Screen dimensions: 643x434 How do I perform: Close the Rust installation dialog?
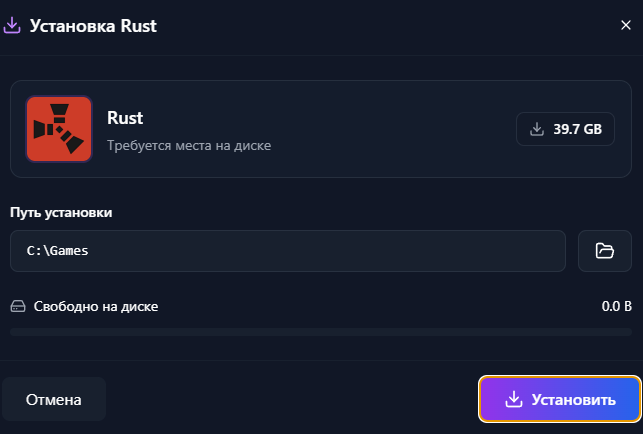click(625, 25)
